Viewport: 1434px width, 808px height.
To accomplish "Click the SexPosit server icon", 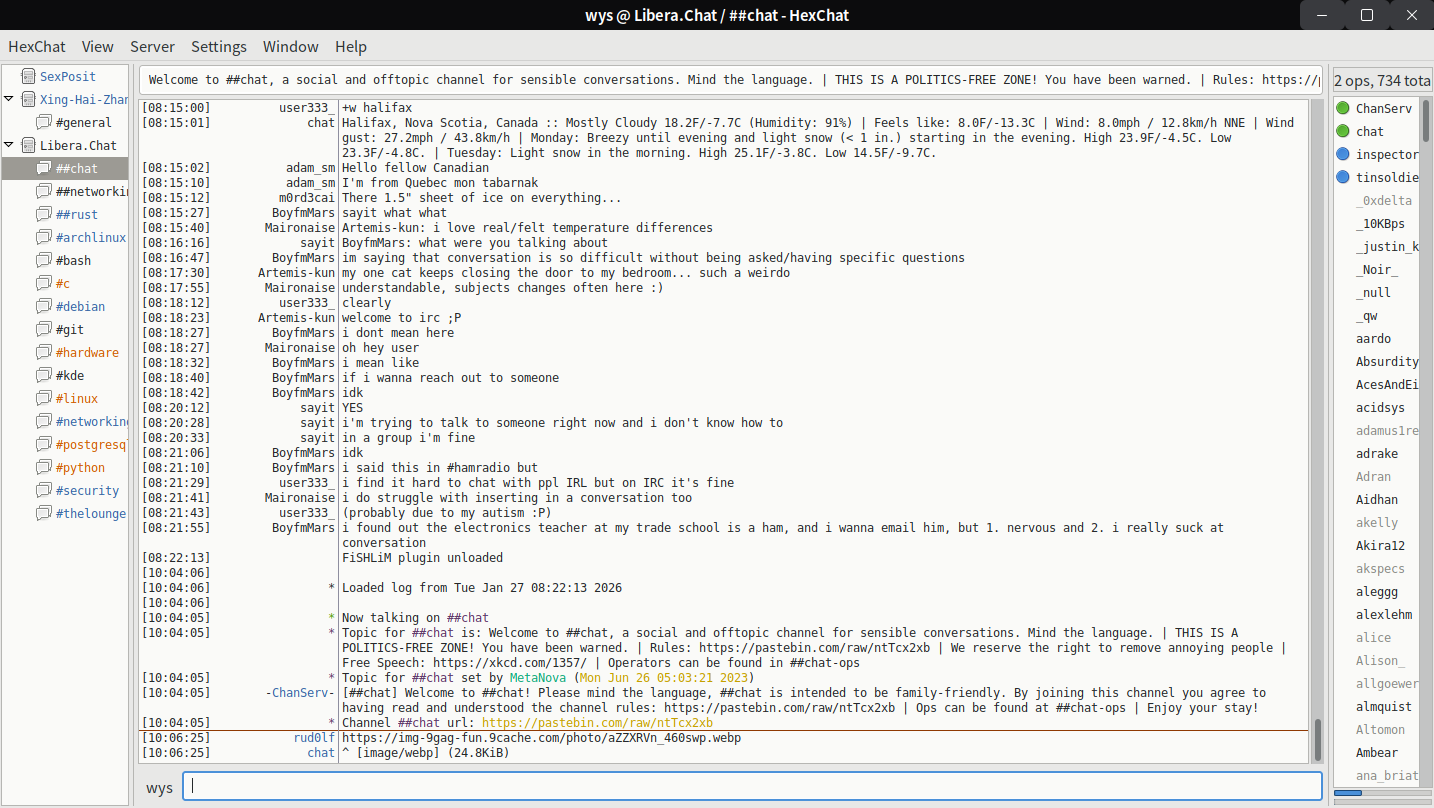I will tap(27, 77).
